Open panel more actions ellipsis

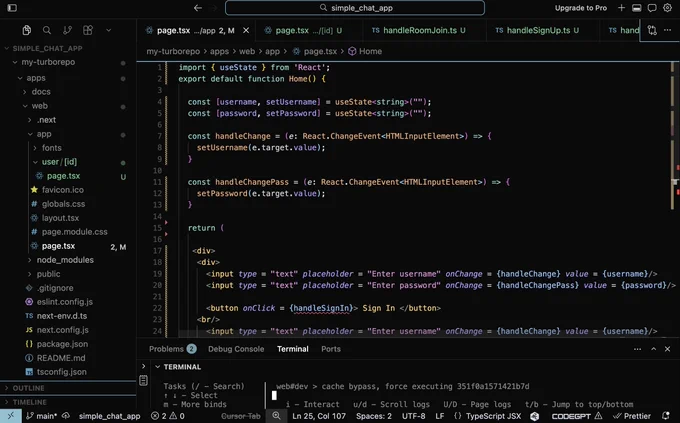[x=637, y=349]
